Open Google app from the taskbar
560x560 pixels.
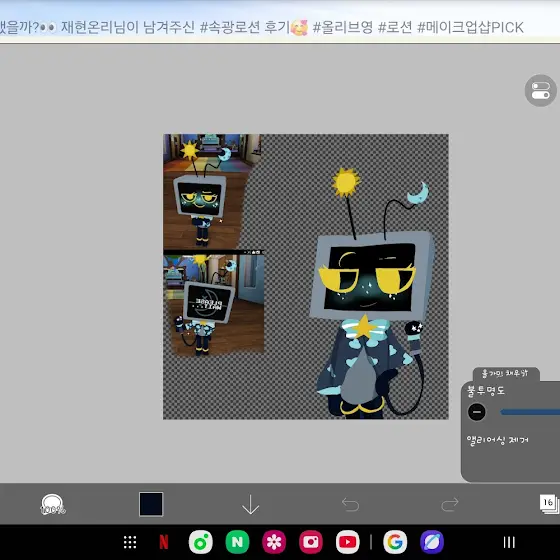(x=395, y=542)
